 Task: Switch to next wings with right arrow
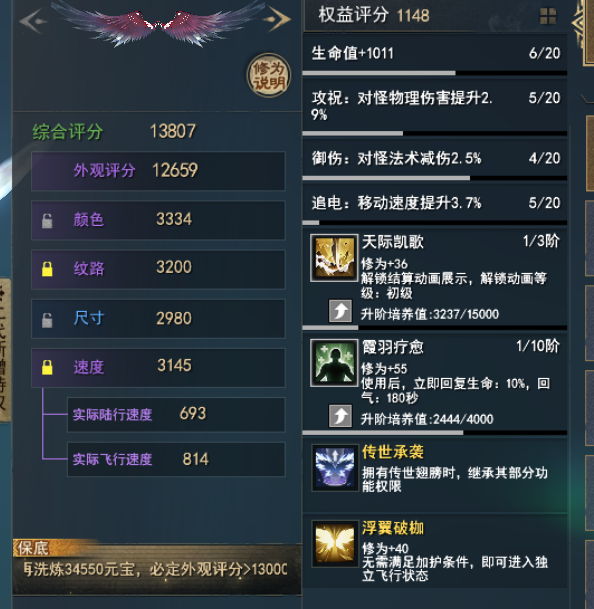pyautogui.click(x=277, y=19)
